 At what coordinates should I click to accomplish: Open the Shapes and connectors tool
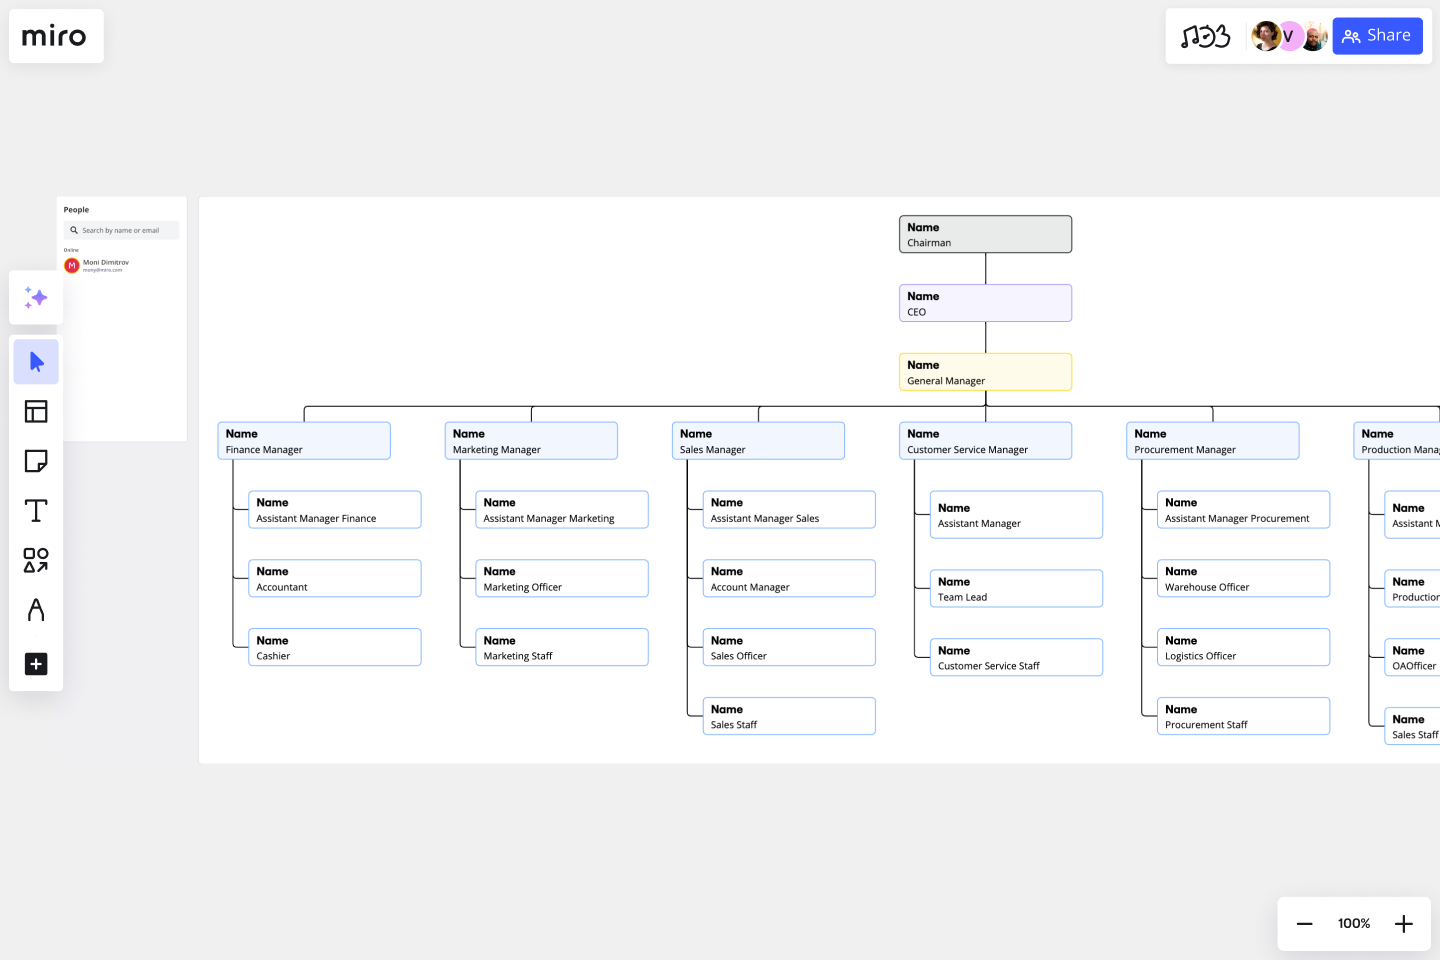[35, 560]
